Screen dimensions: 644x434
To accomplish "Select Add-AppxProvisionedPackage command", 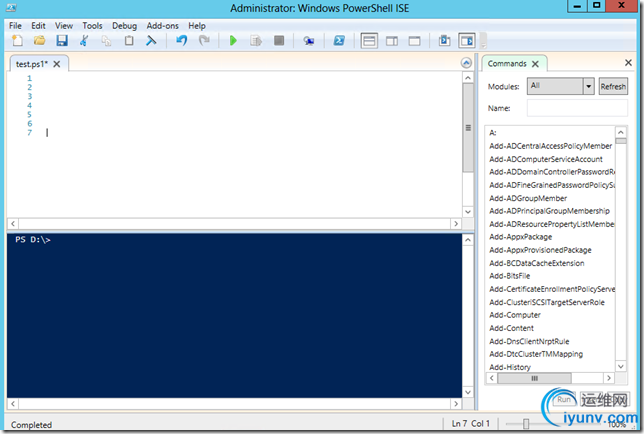I will tap(540, 250).
